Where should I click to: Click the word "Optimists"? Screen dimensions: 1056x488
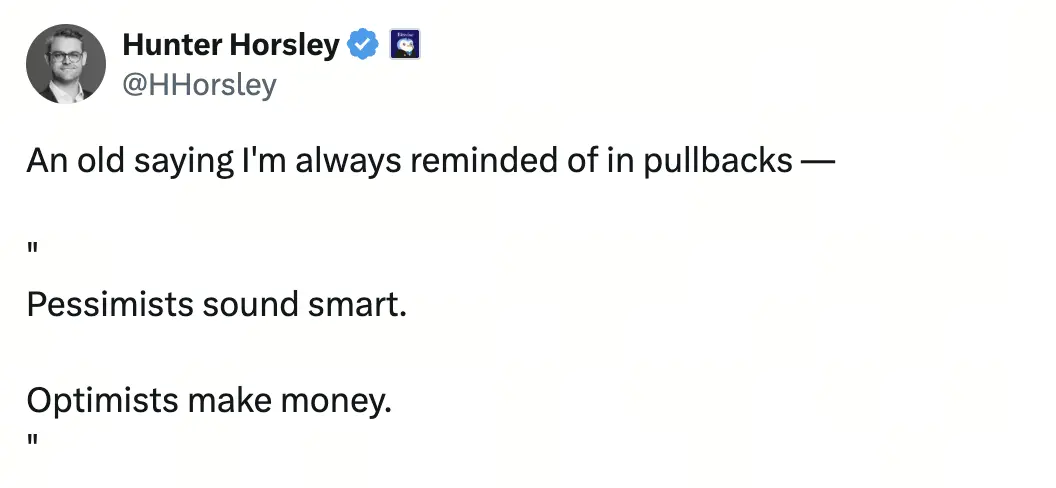(x=103, y=401)
